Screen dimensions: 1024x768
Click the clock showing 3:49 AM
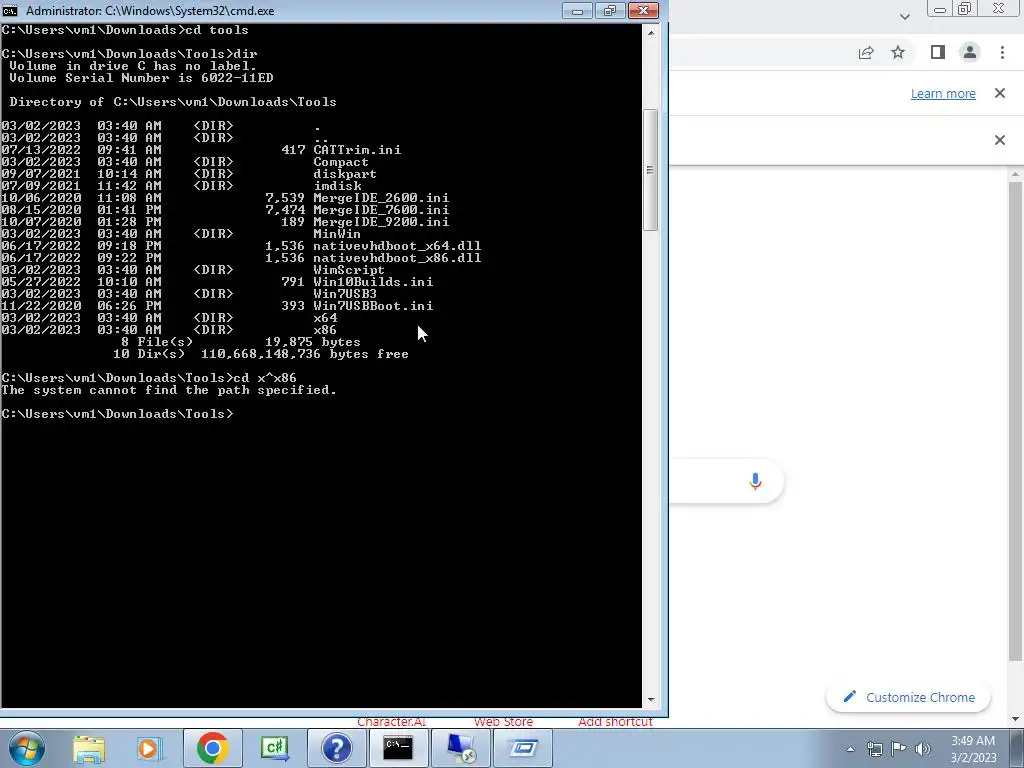pos(972,741)
